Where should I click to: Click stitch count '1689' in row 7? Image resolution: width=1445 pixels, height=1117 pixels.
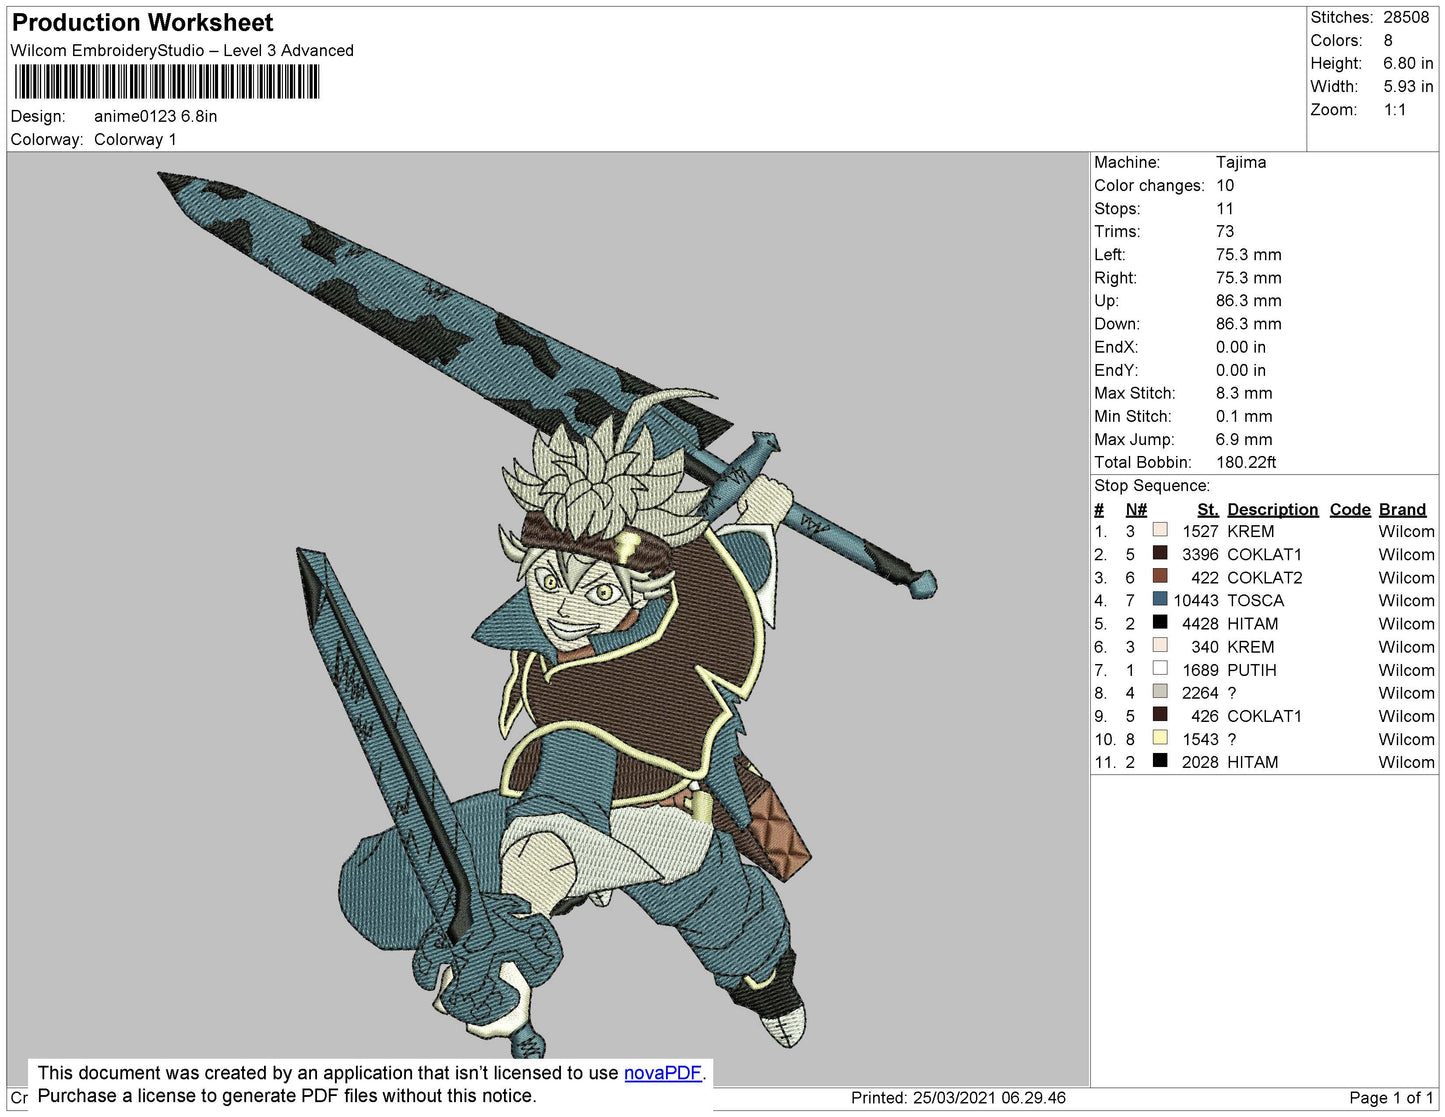[1200, 670]
